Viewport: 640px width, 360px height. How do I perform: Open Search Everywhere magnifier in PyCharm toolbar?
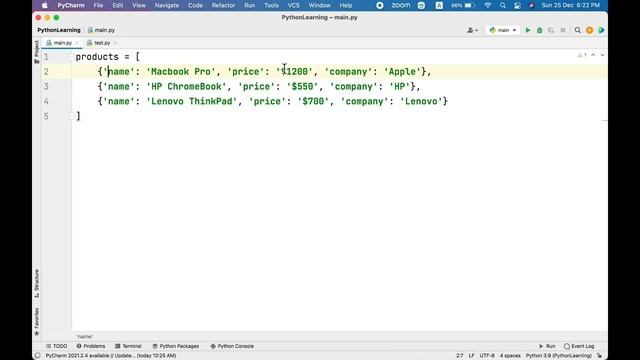pyautogui.click(x=578, y=30)
